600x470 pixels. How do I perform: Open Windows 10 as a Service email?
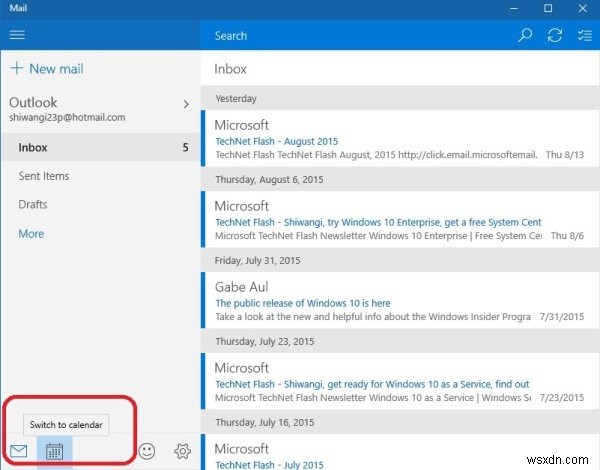tap(400, 381)
